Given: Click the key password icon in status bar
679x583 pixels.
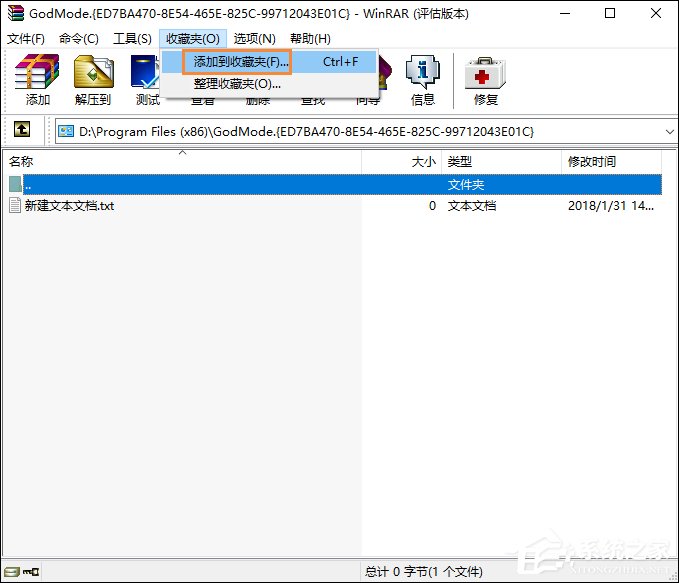Looking at the screenshot, I should pyautogui.click(x=31, y=572).
